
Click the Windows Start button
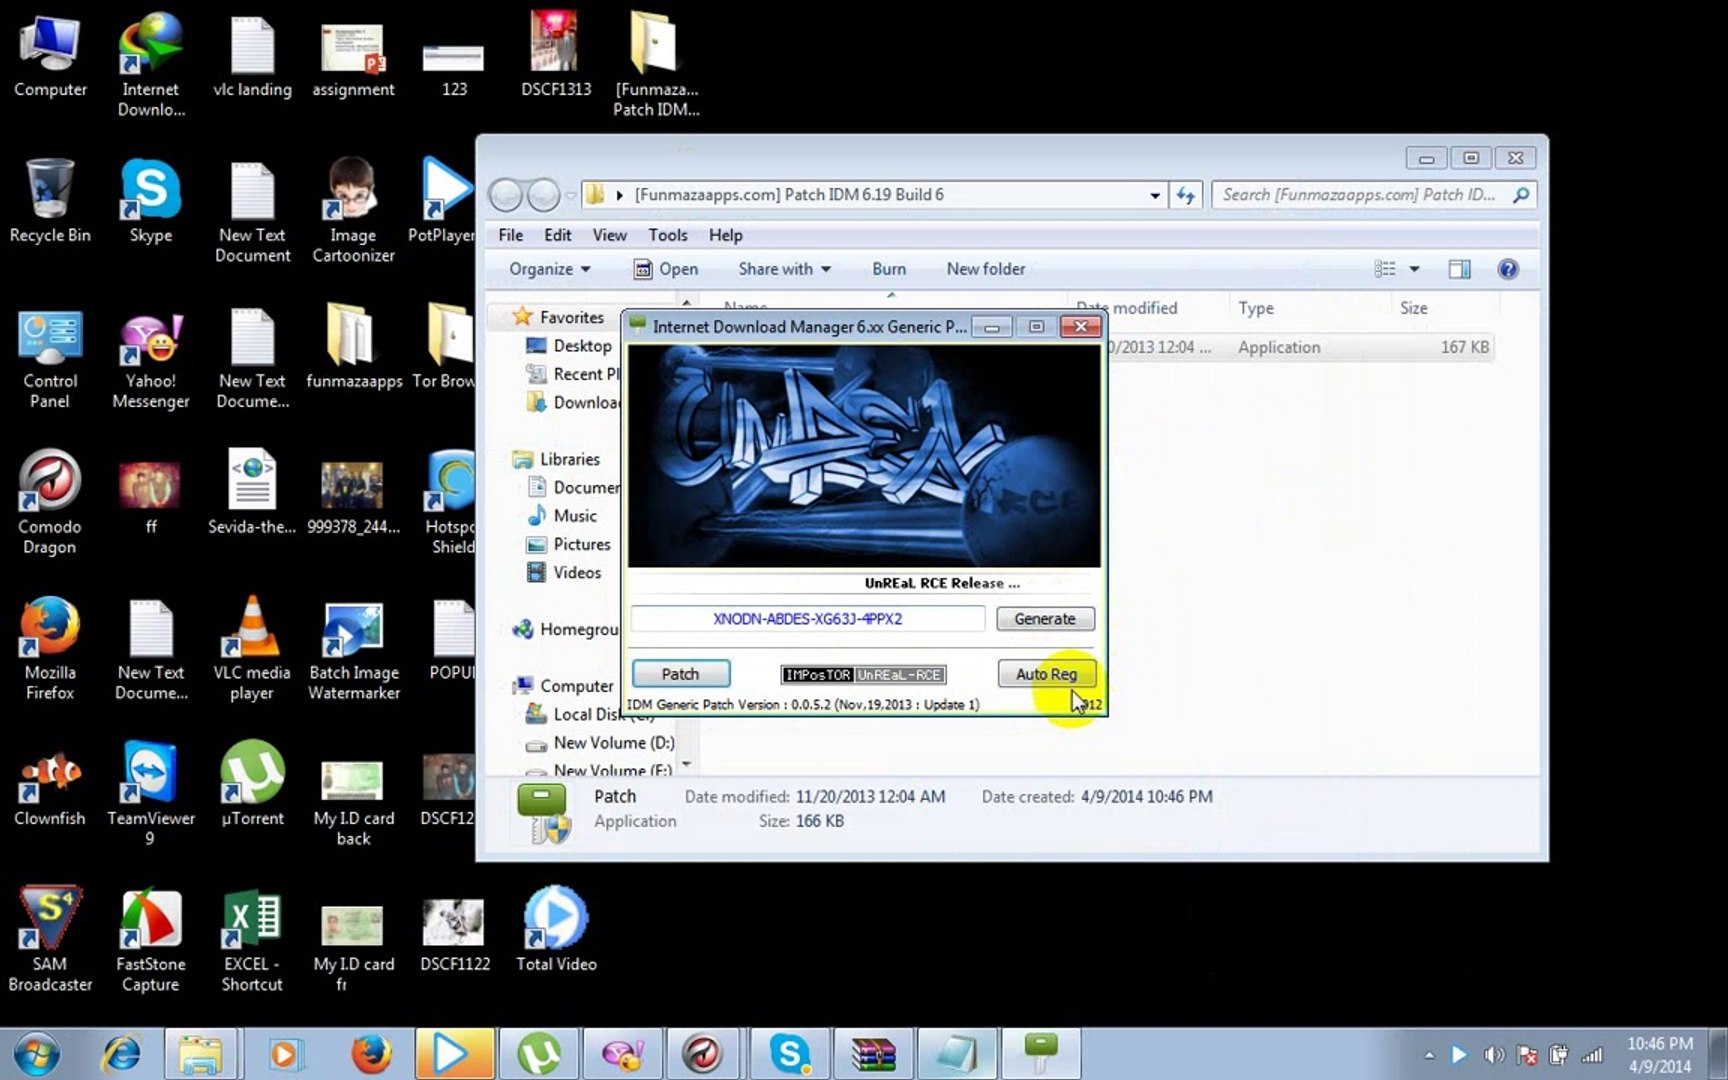click(37, 1054)
